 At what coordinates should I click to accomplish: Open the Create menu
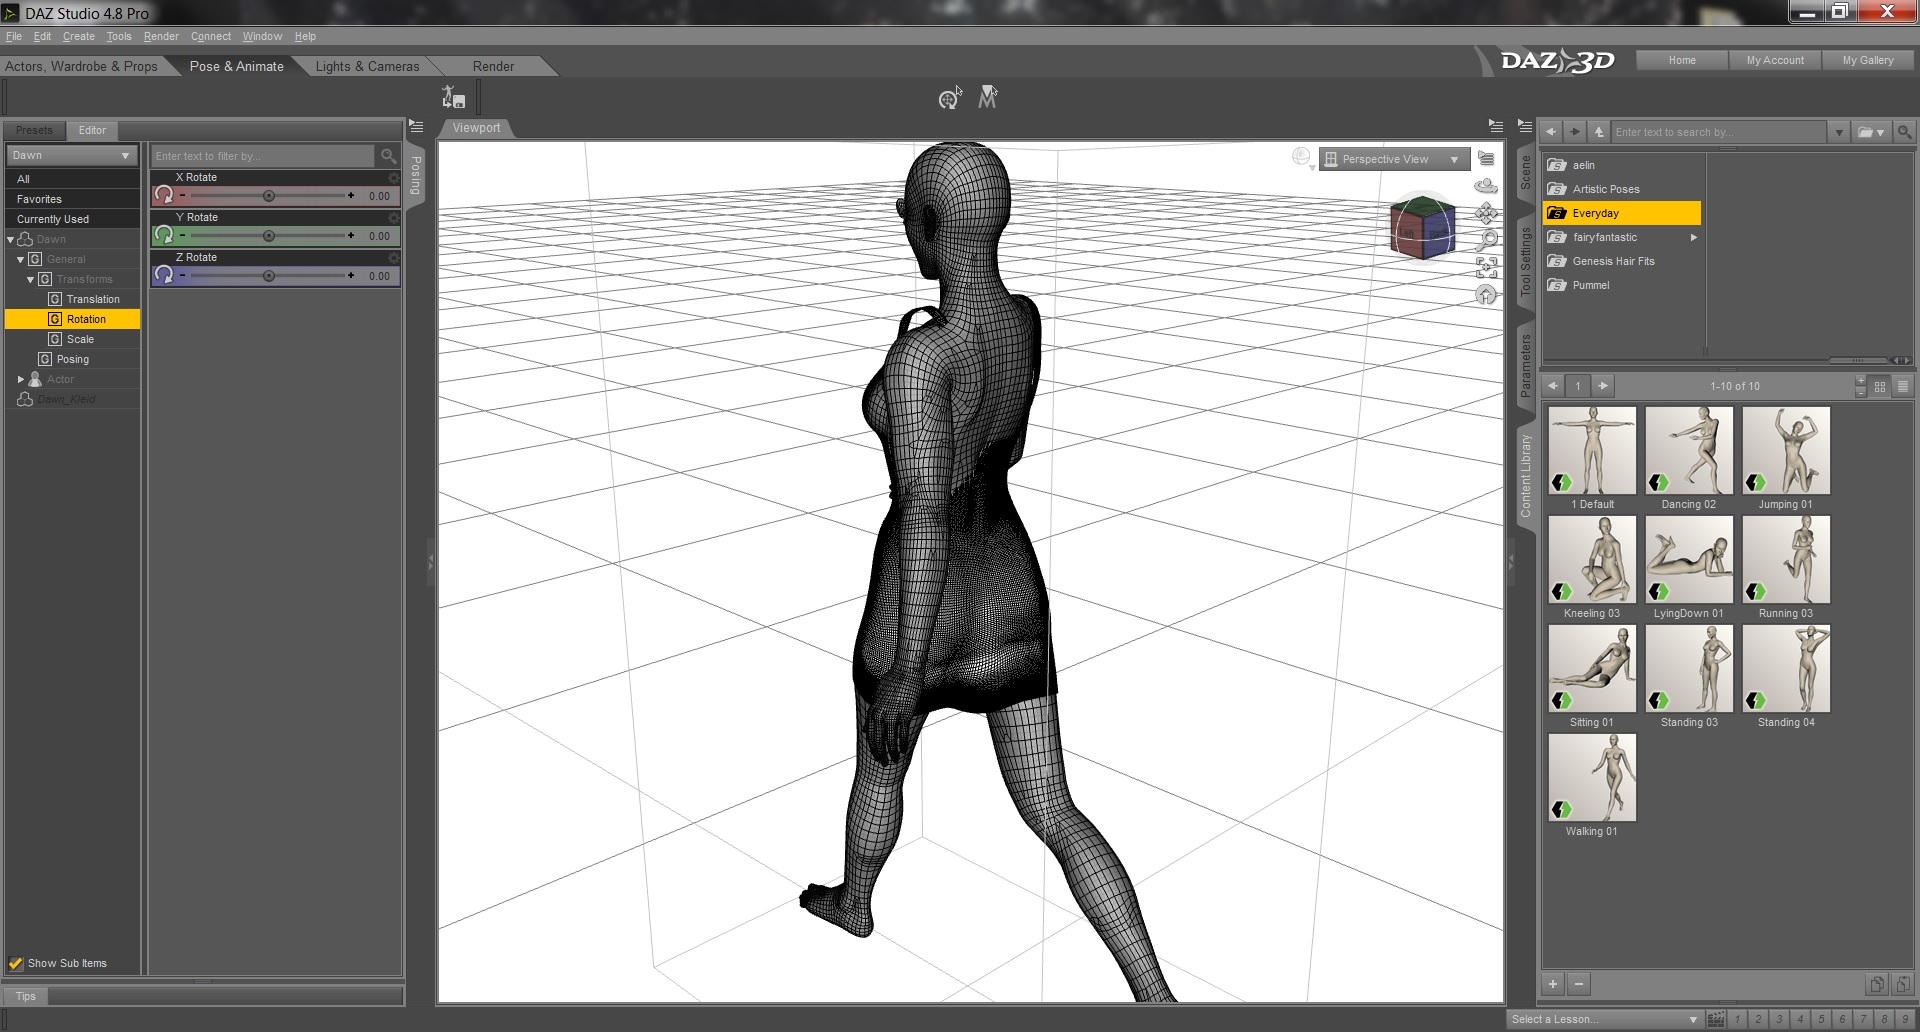click(79, 36)
